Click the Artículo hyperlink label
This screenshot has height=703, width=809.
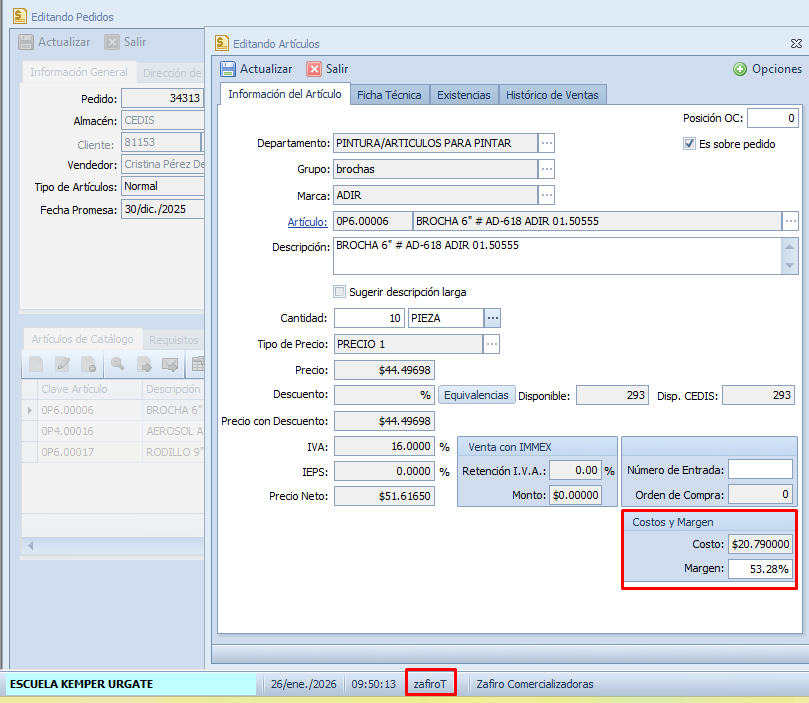click(307, 221)
